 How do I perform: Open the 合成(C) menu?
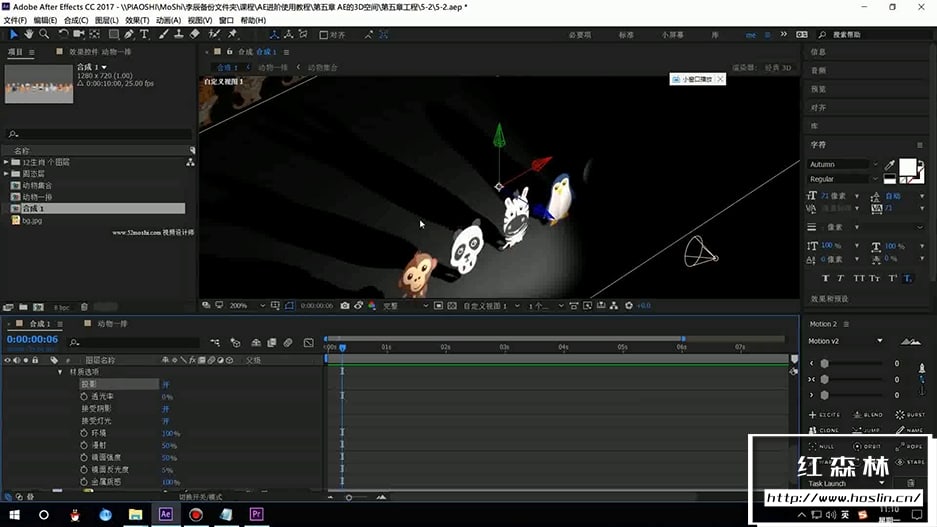[76, 20]
